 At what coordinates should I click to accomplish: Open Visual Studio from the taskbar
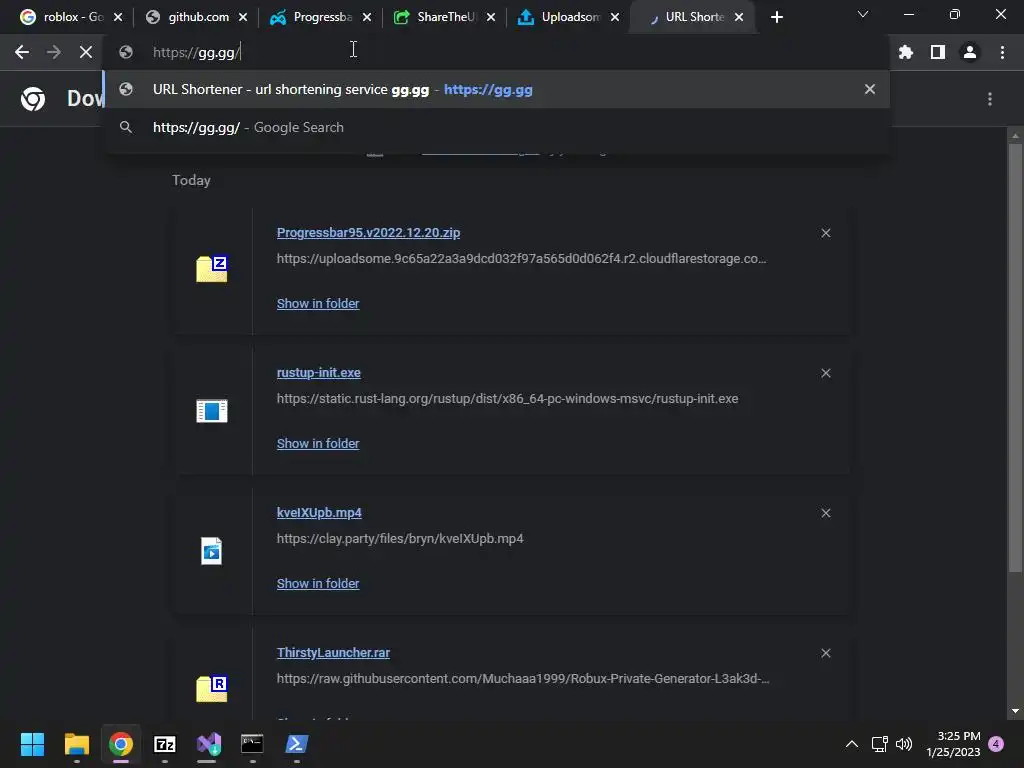pos(208,744)
